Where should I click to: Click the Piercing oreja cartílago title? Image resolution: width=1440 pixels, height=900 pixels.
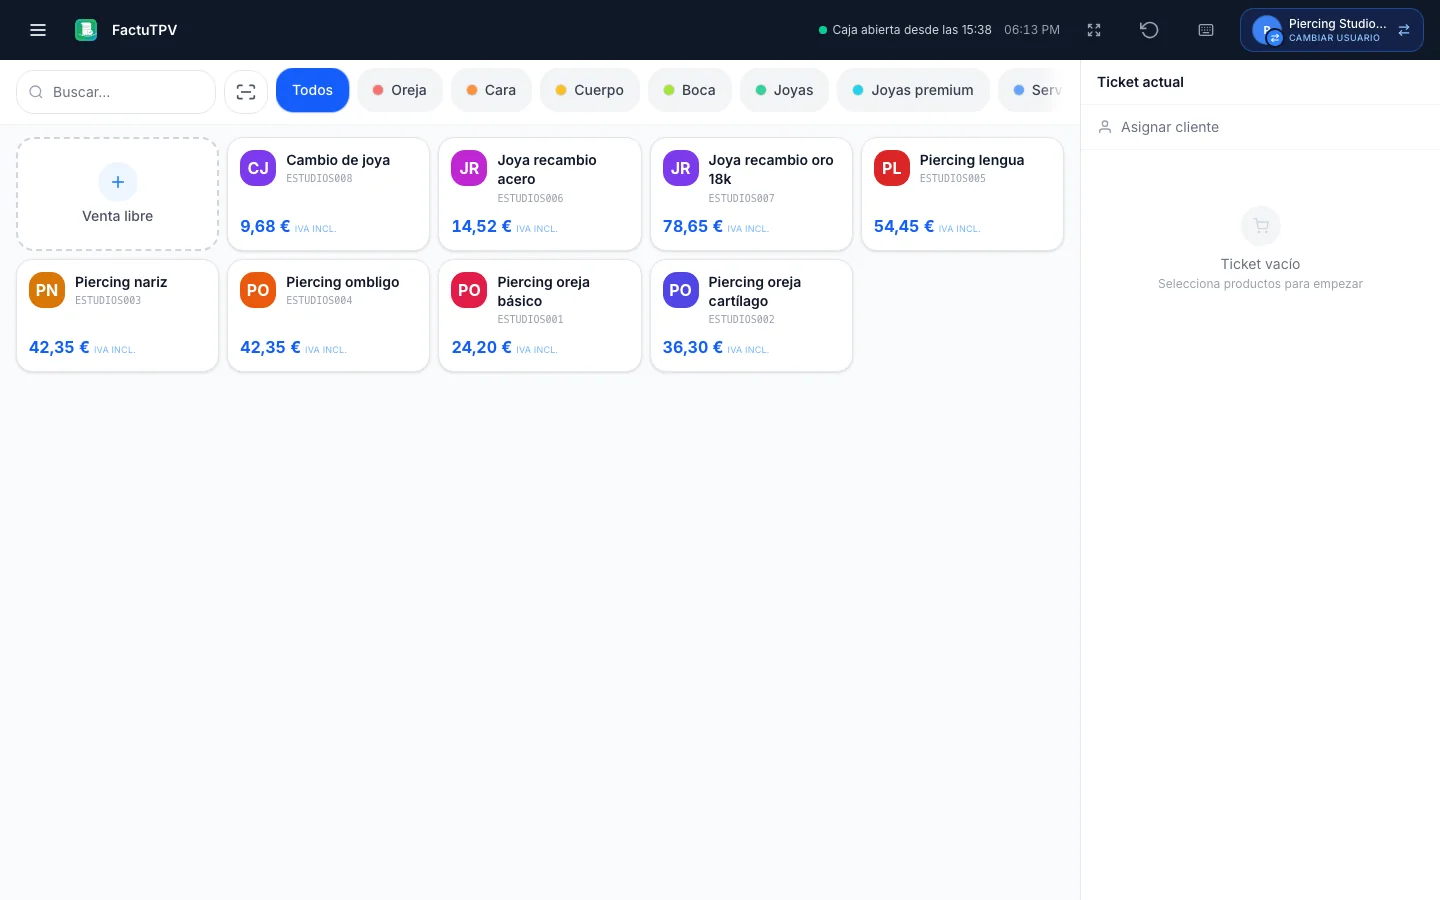[x=755, y=291]
